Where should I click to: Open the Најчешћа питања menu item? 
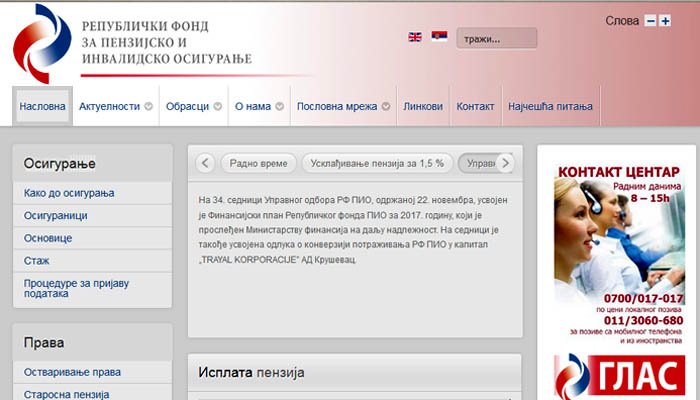[x=550, y=106]
